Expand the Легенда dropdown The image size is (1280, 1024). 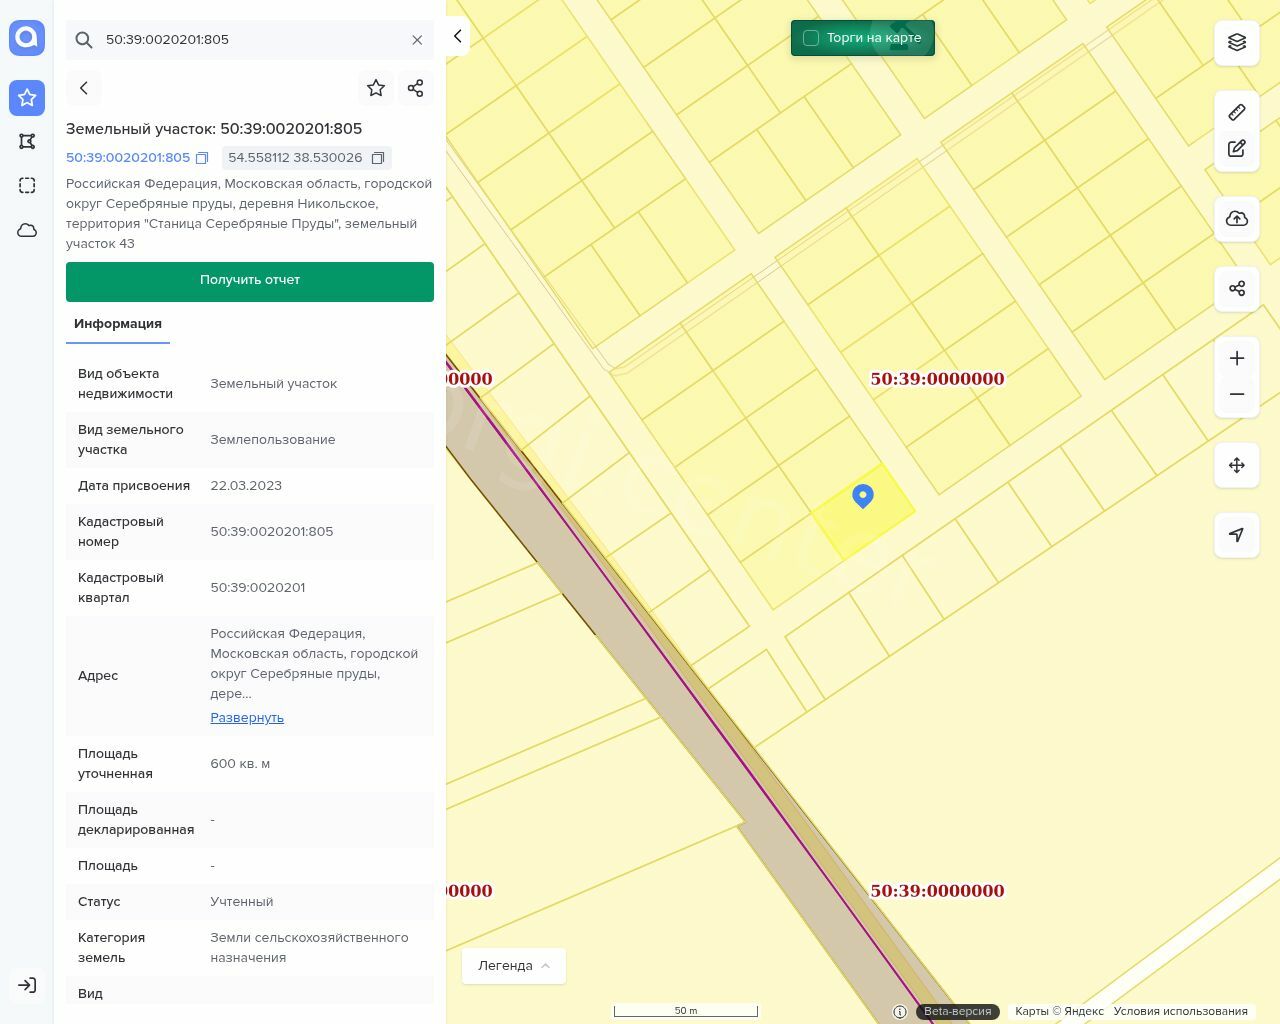coord(513,966)
